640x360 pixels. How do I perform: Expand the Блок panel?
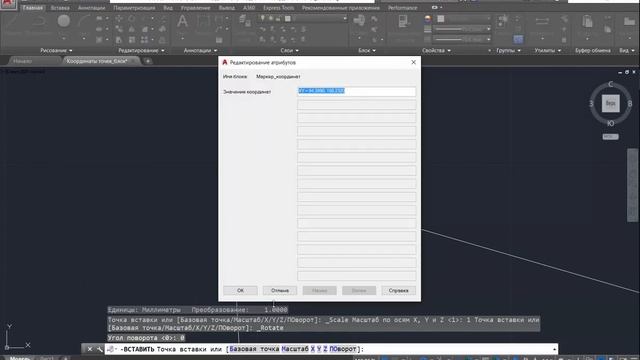pyautogui.click(x=367, y=50)
